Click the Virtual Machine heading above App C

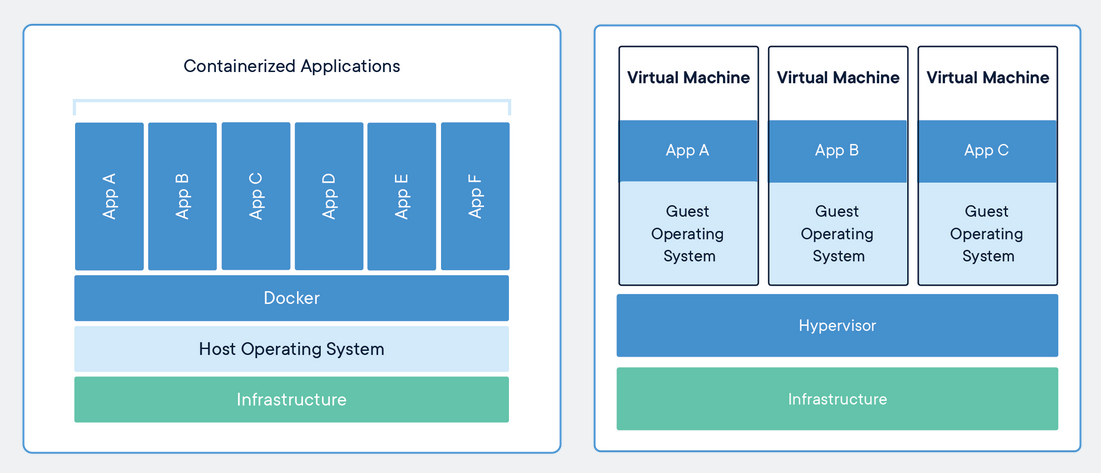point(987,78)
